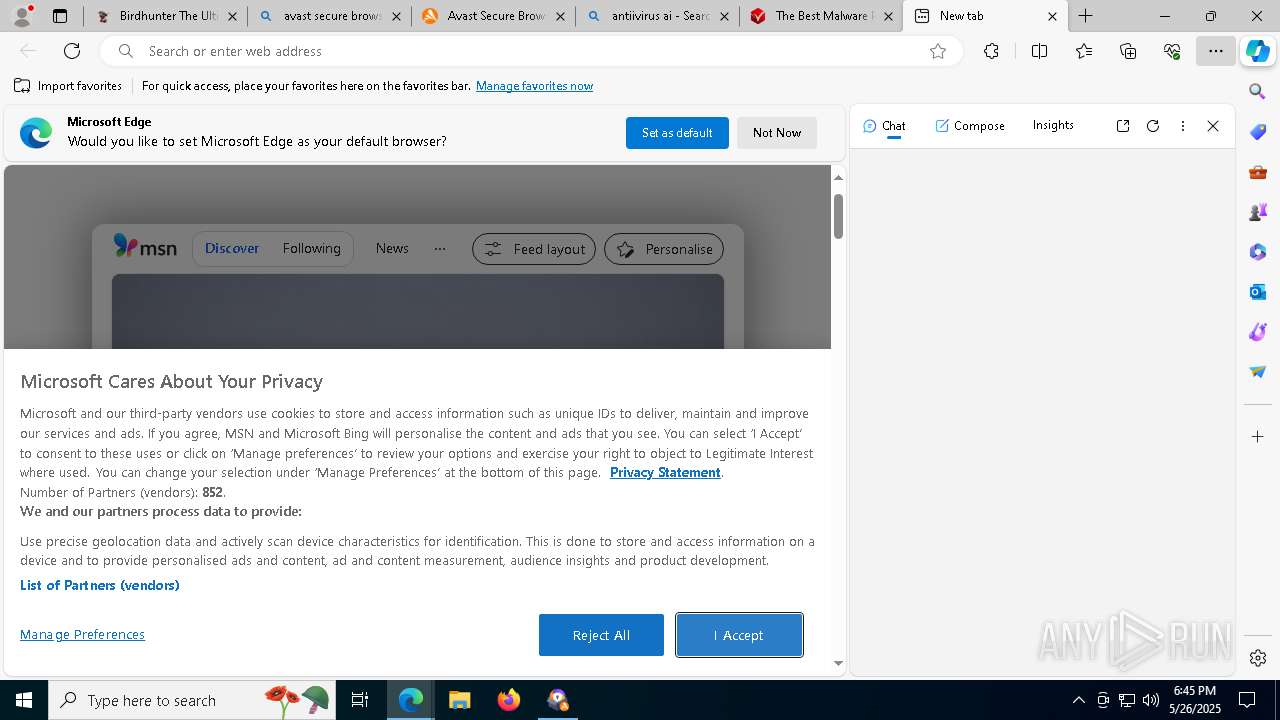Open the Extensions puzzle icon
Image resolution: width=1280 pixels, height=720 pixels.
pos(991,51)
